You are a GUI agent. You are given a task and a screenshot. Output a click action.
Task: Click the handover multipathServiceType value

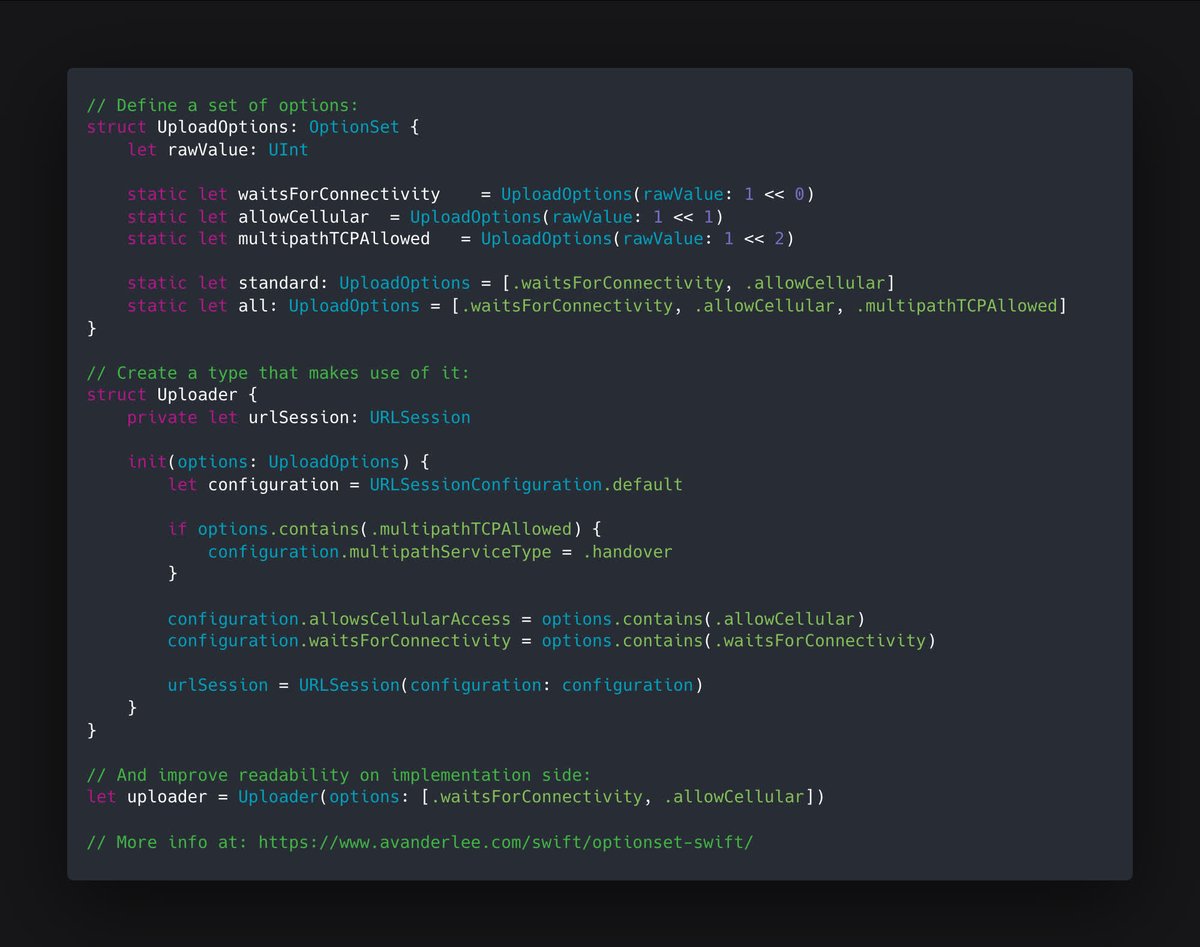(x=640, y=551)
